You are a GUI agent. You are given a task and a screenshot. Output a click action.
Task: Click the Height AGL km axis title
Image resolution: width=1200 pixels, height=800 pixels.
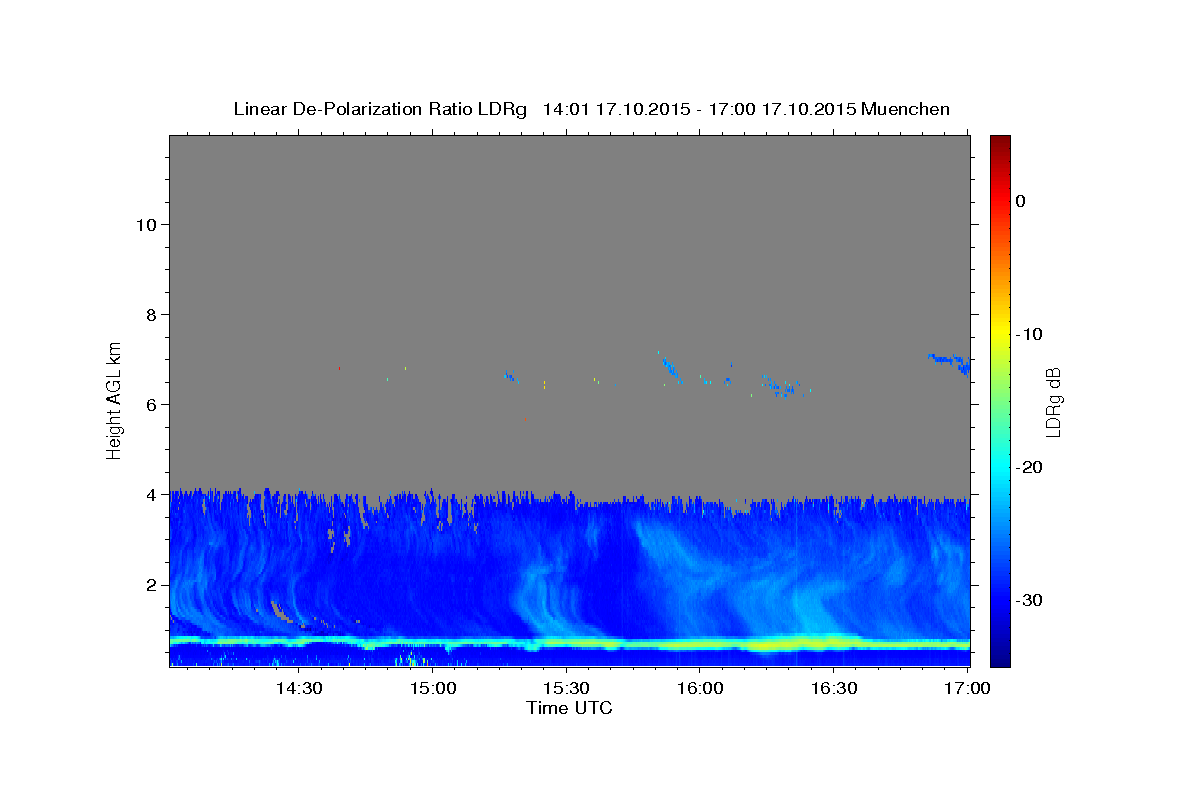115,398
